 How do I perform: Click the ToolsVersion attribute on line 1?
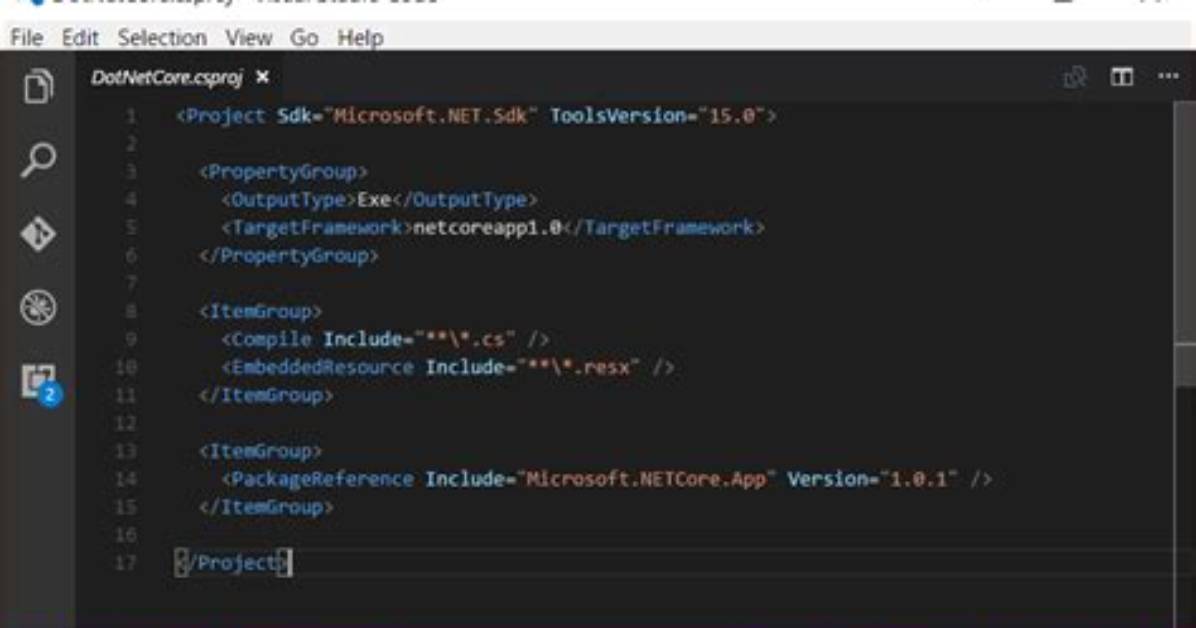[x=657, y=116]
